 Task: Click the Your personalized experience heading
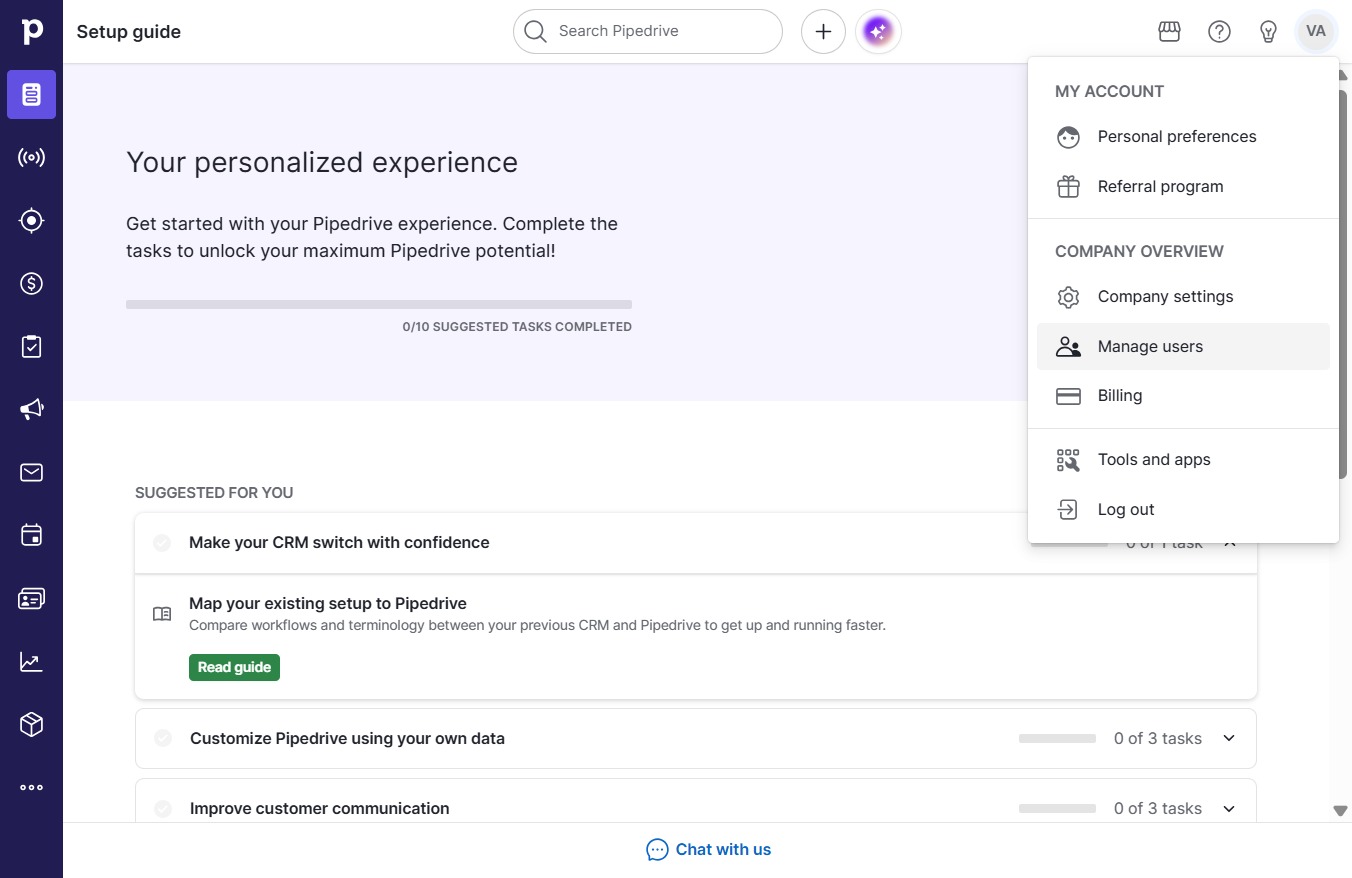(x=322, y=162)
